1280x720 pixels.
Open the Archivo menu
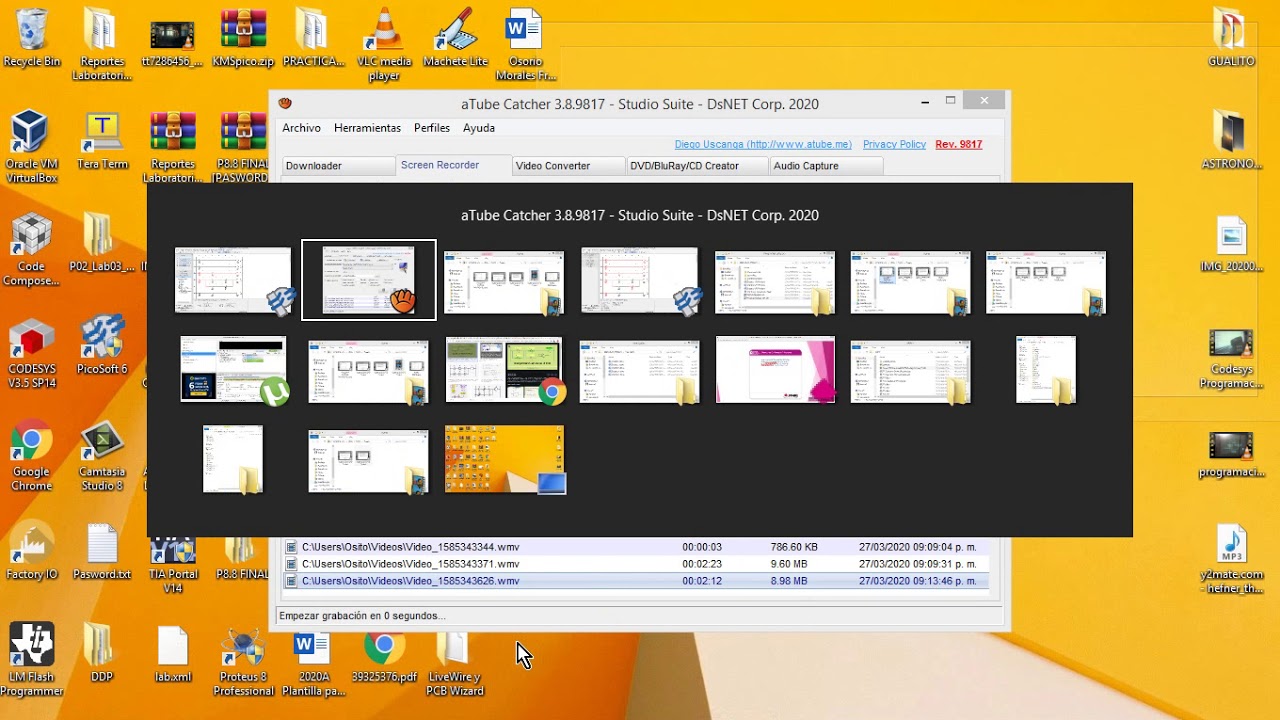(x=301, y=128)
